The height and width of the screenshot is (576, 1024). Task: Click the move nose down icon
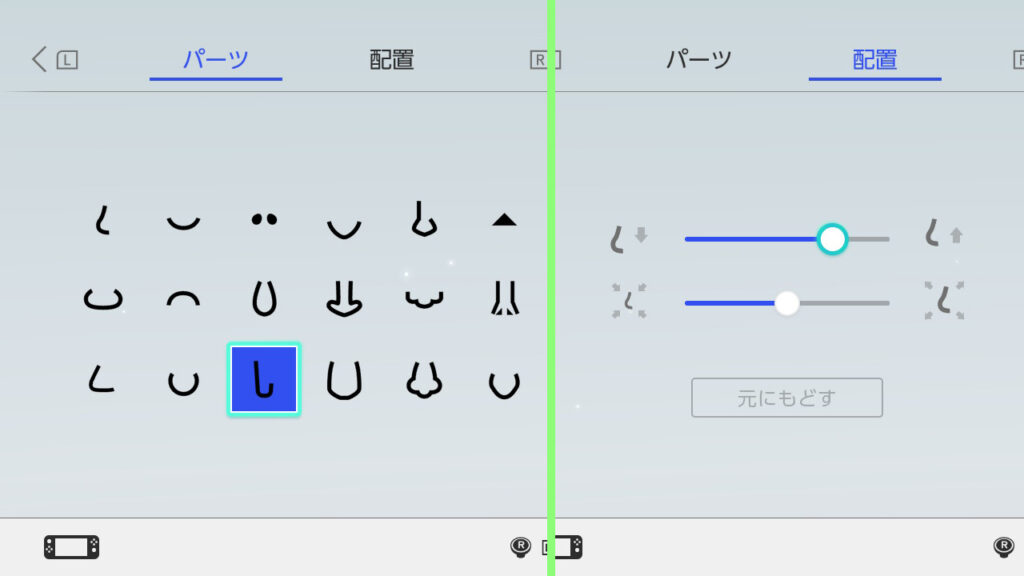tap(628, 238)
